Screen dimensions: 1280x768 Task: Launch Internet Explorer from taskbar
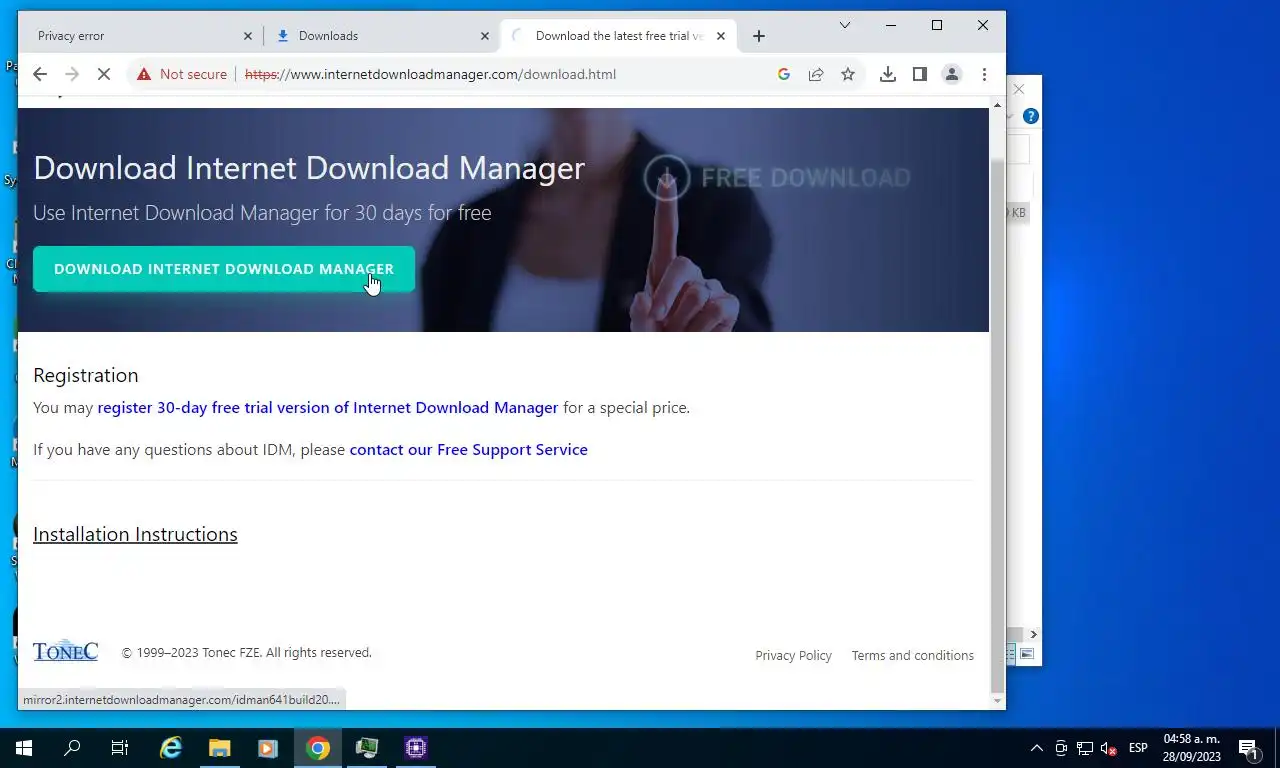(171, 748)
